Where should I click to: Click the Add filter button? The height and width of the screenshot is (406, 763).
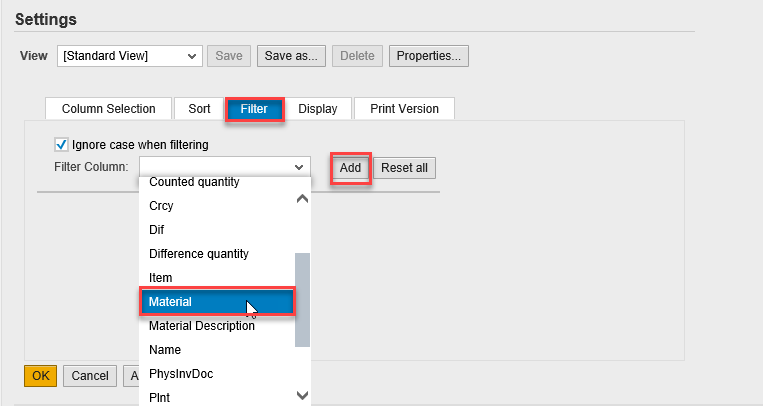click(350, 168)
